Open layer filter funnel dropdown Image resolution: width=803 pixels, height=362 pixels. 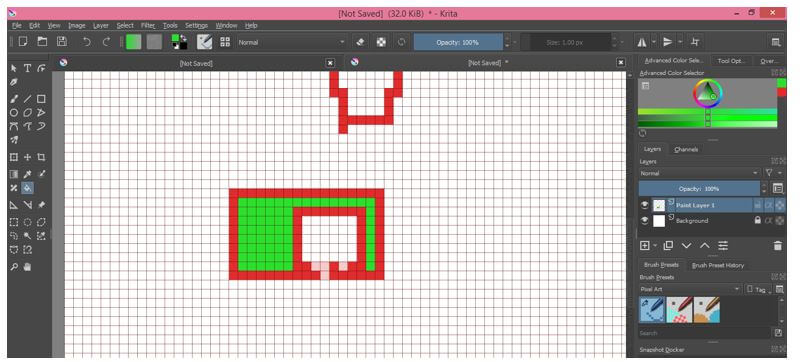[773, 173]
